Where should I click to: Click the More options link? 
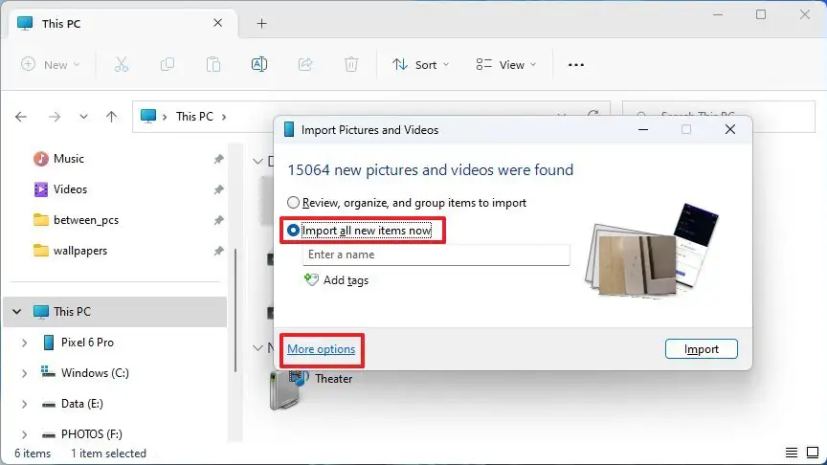point(321,349)
